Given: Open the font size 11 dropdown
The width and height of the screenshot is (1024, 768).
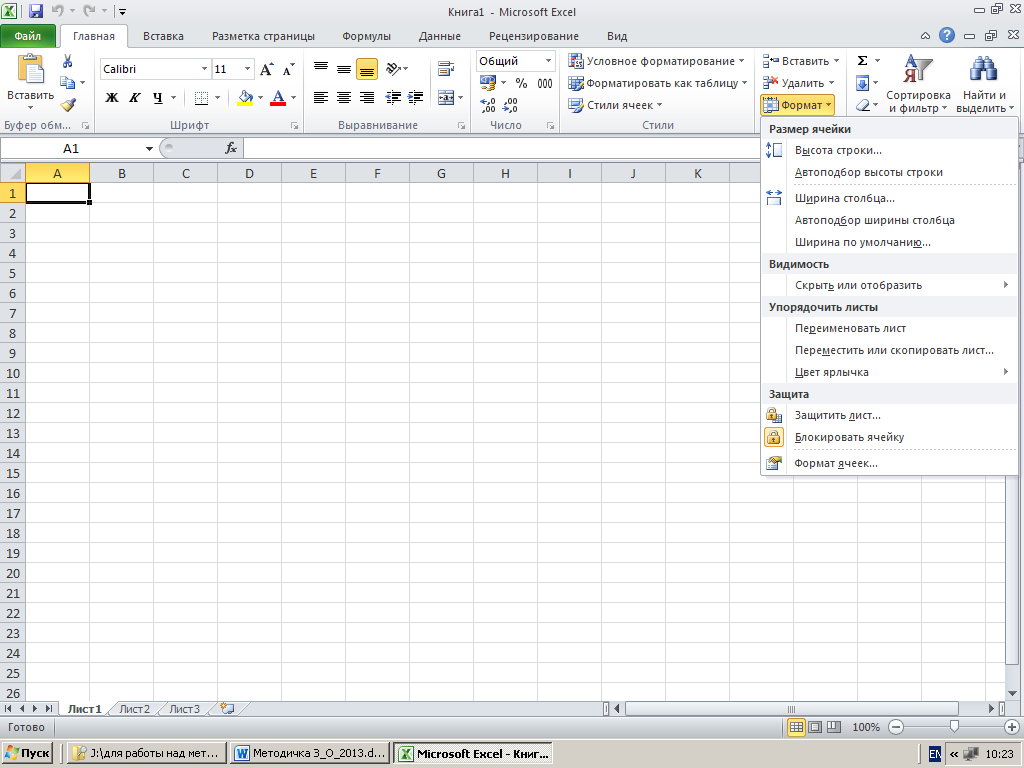Looking at the screenshot, I should [x=247, y=69].
